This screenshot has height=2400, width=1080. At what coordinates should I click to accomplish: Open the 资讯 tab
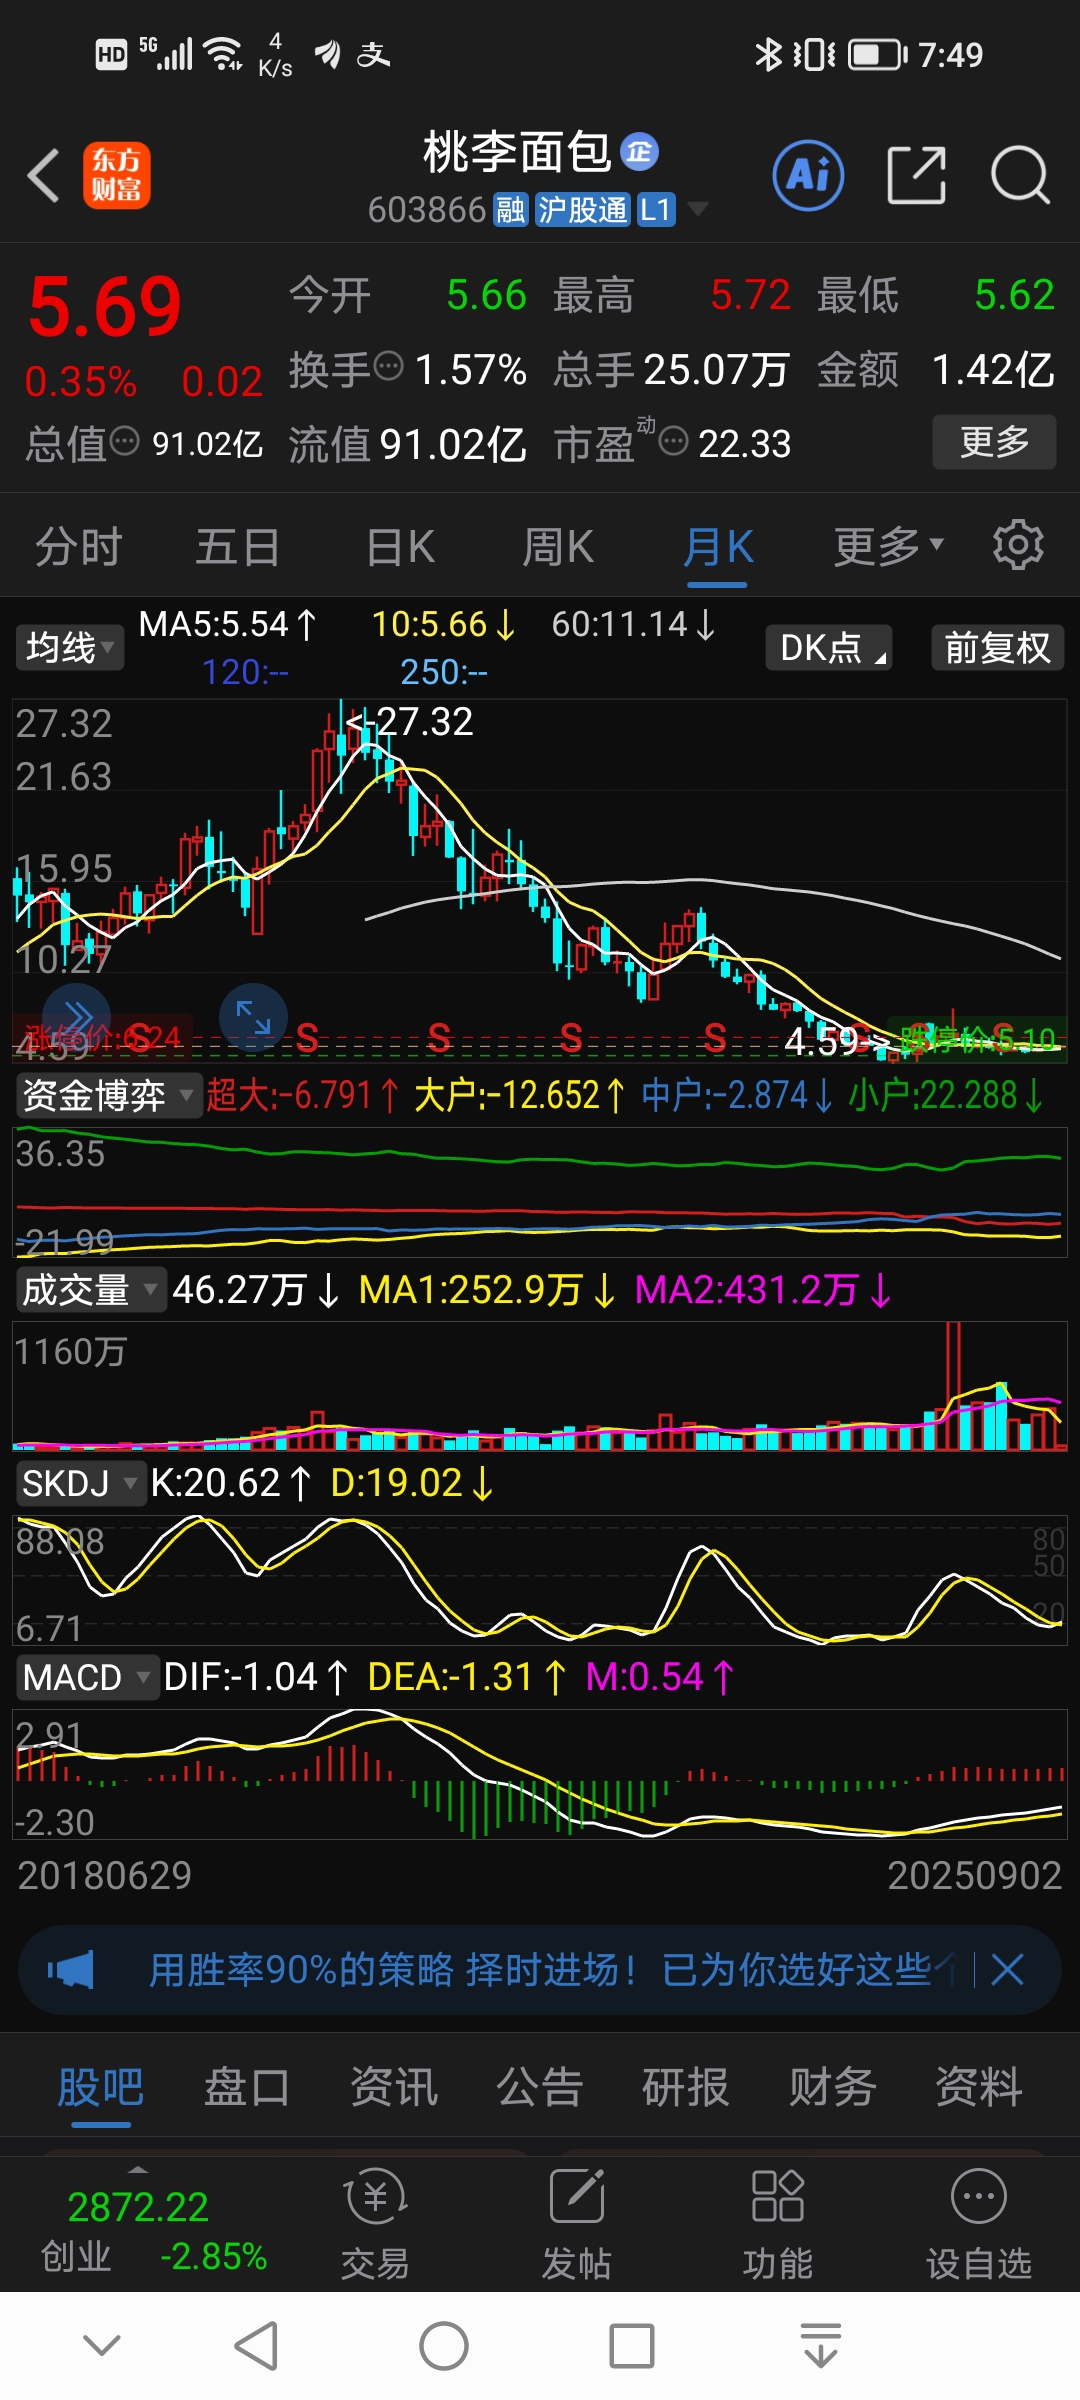point(394,2088)
